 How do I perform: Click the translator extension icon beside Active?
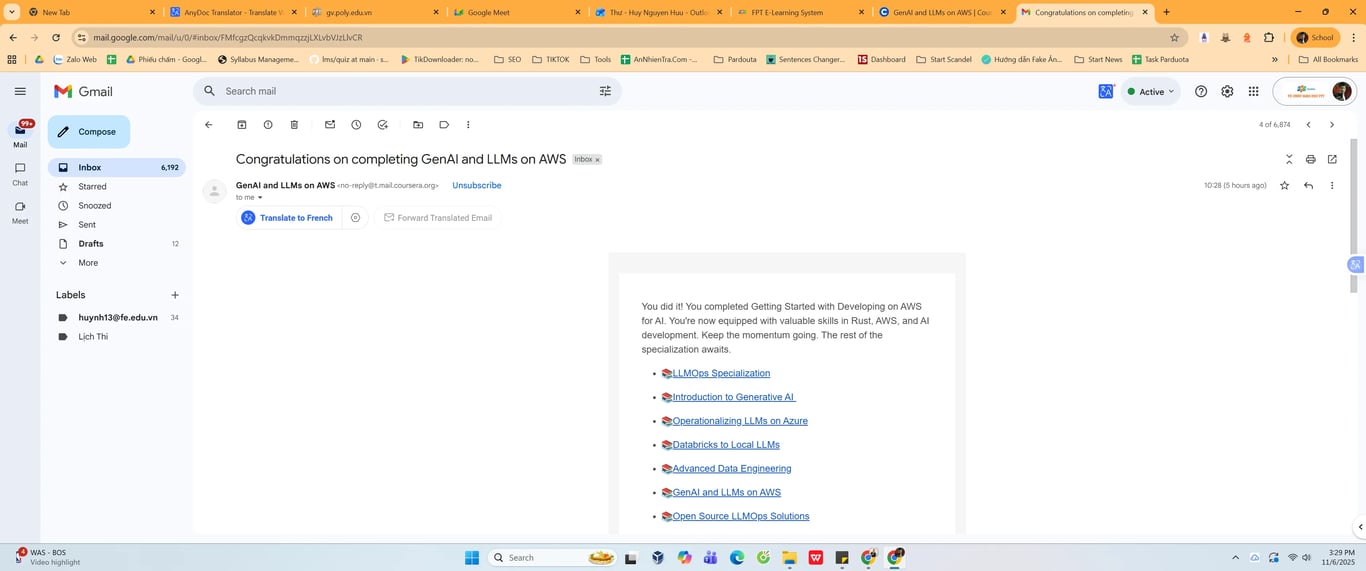click(1106, 91)
